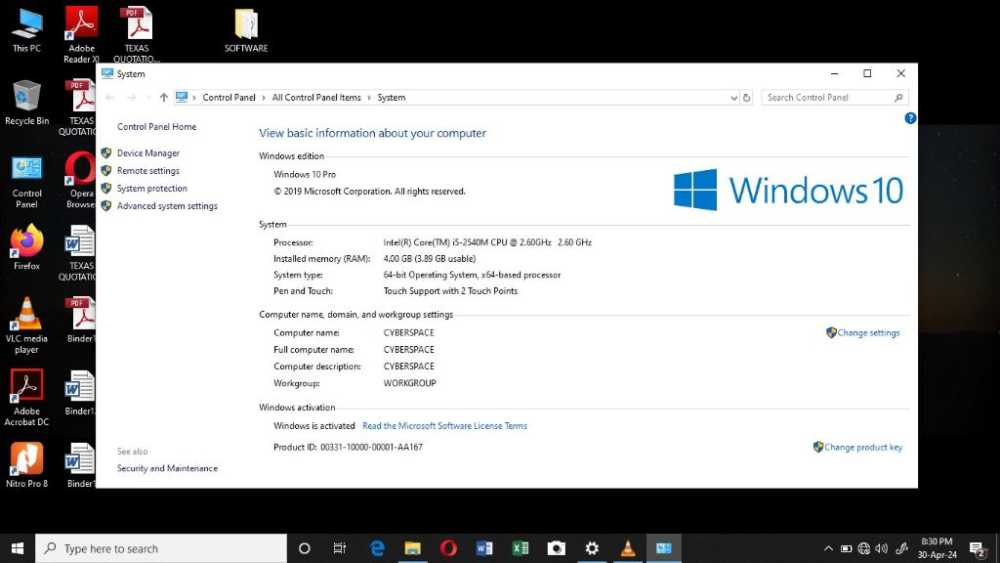Open VLC from taskbar
The width and height of the screenshot is (1000, 563).
pyautogui.click(x=628, y=548)
